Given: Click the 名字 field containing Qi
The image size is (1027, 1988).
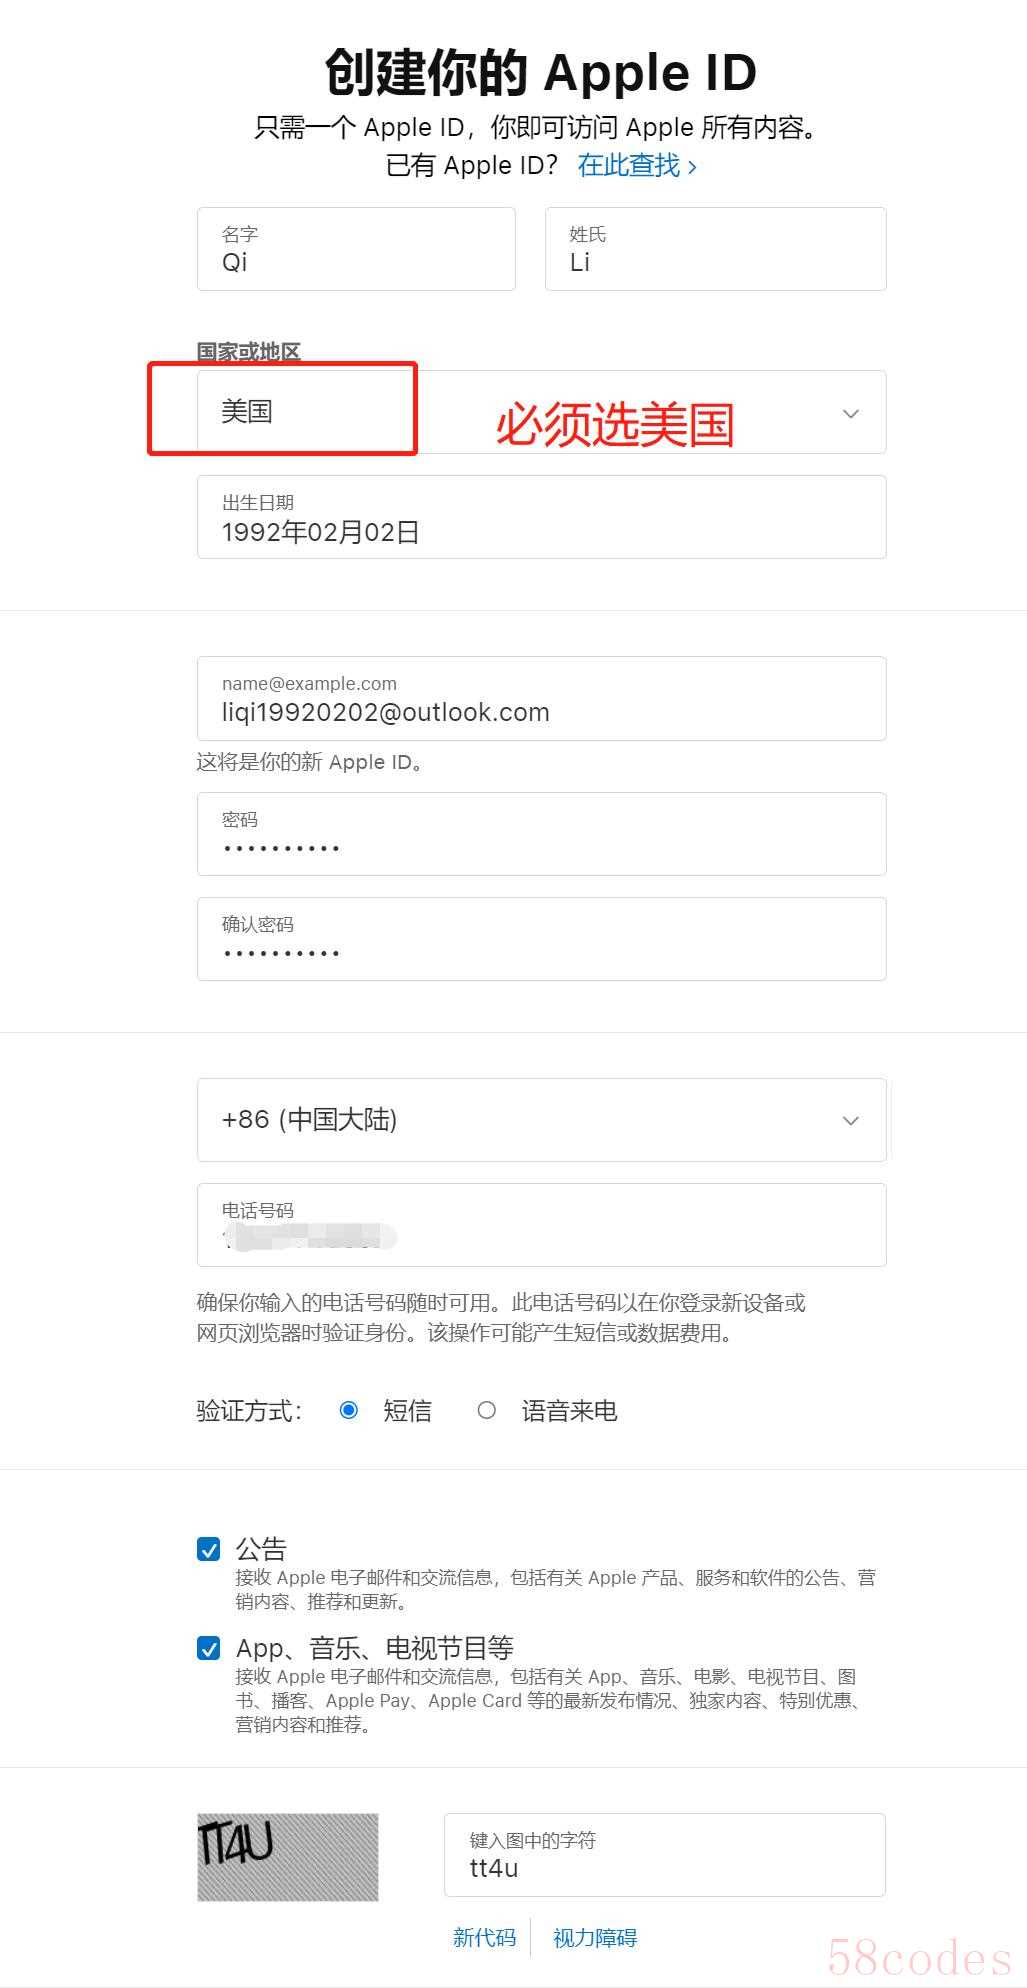Looking at the screenshot, I should coord(356,249).
